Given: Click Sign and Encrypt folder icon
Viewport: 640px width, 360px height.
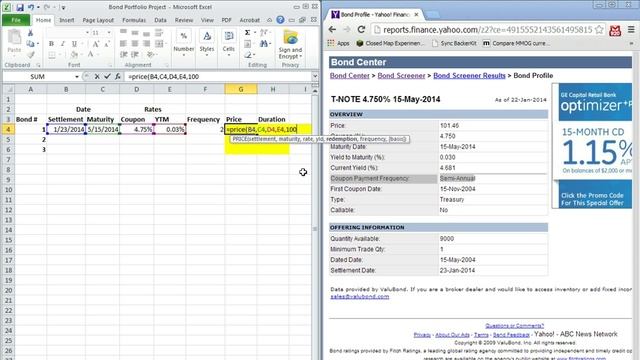Looking at the screenshot, I should pyautogui.click(x=290, y=38).
